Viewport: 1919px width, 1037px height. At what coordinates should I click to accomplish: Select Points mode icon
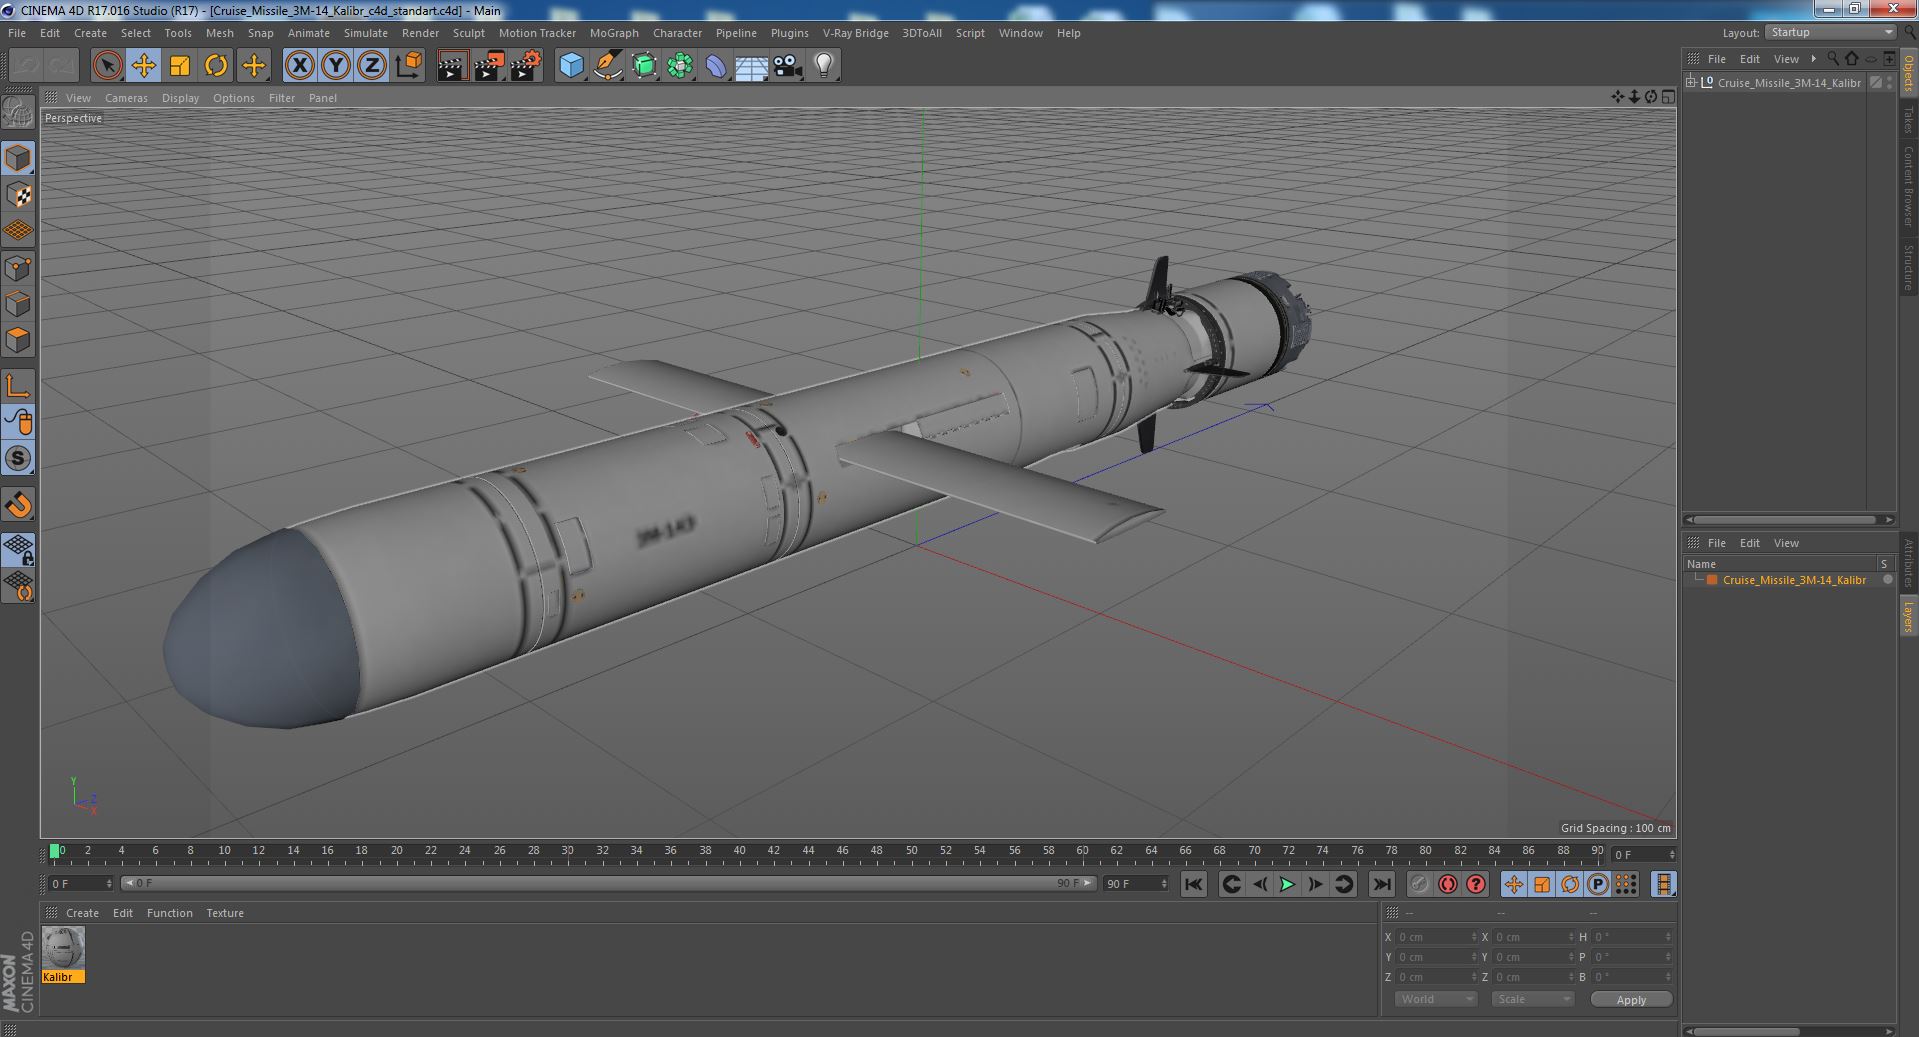tap(18, 268)
